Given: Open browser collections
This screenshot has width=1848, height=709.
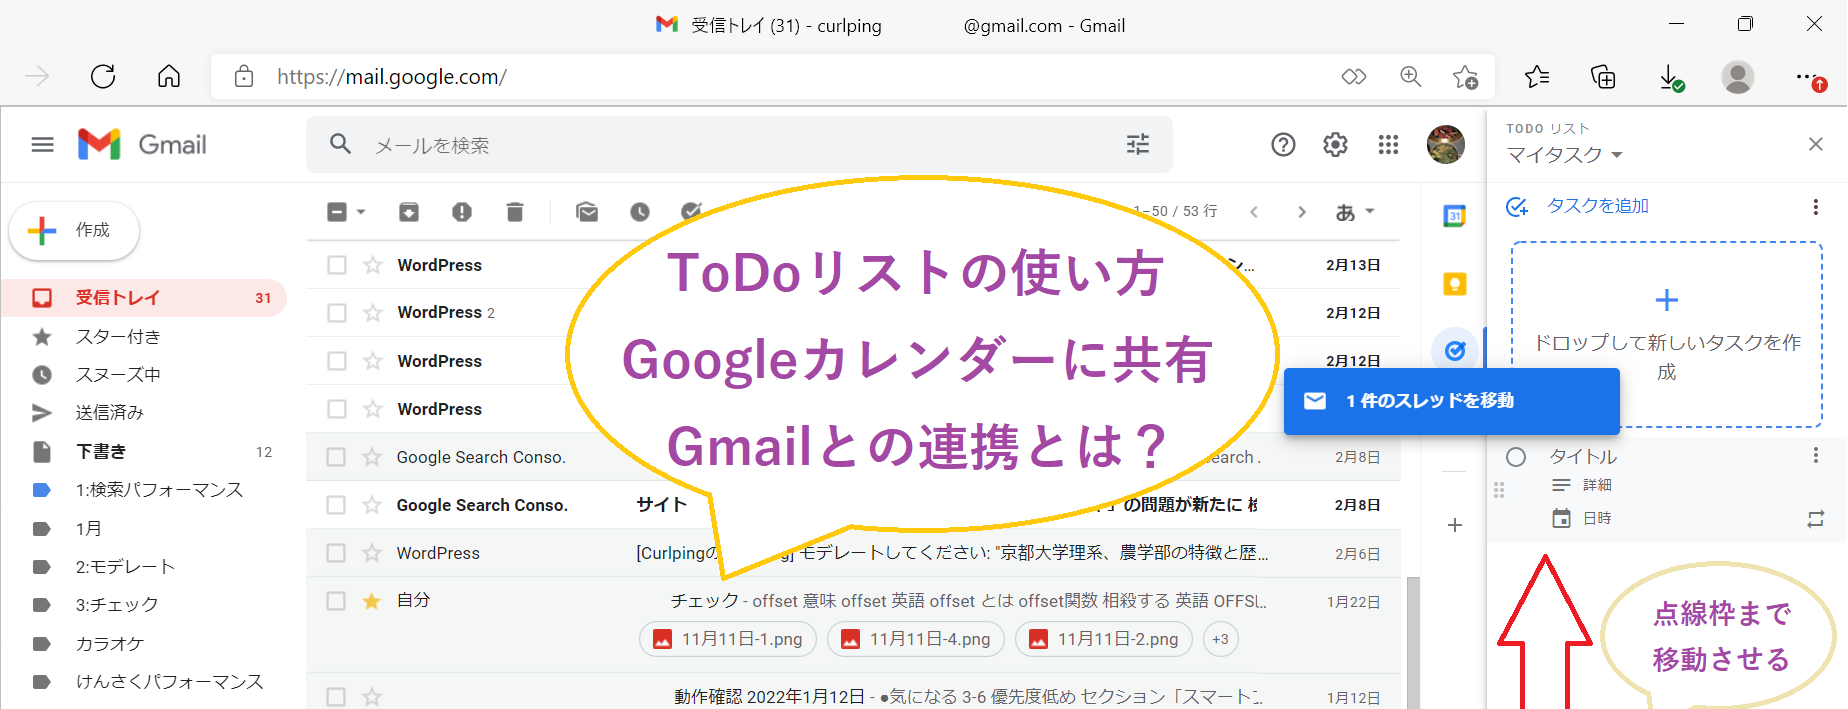Looking at the screenshot, I should point(1603,76).
